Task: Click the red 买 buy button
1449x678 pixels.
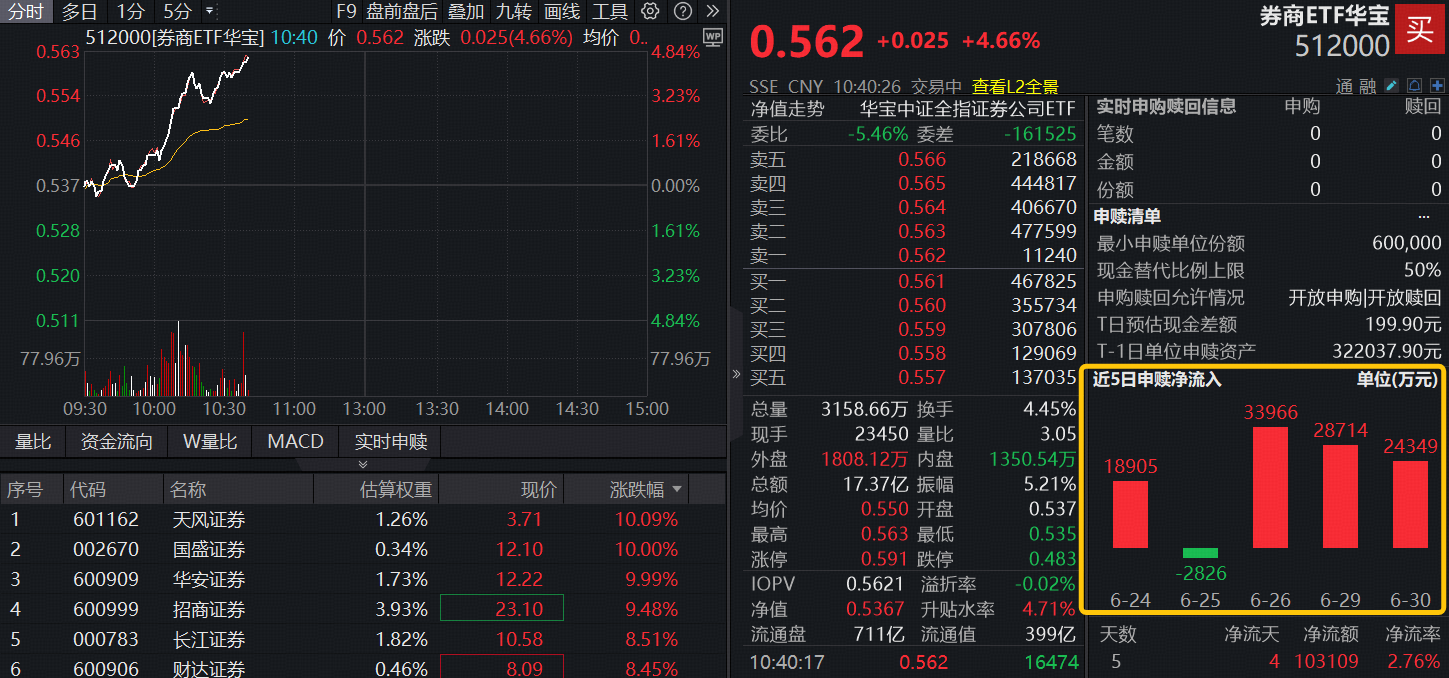Action: click(1420, 28)
